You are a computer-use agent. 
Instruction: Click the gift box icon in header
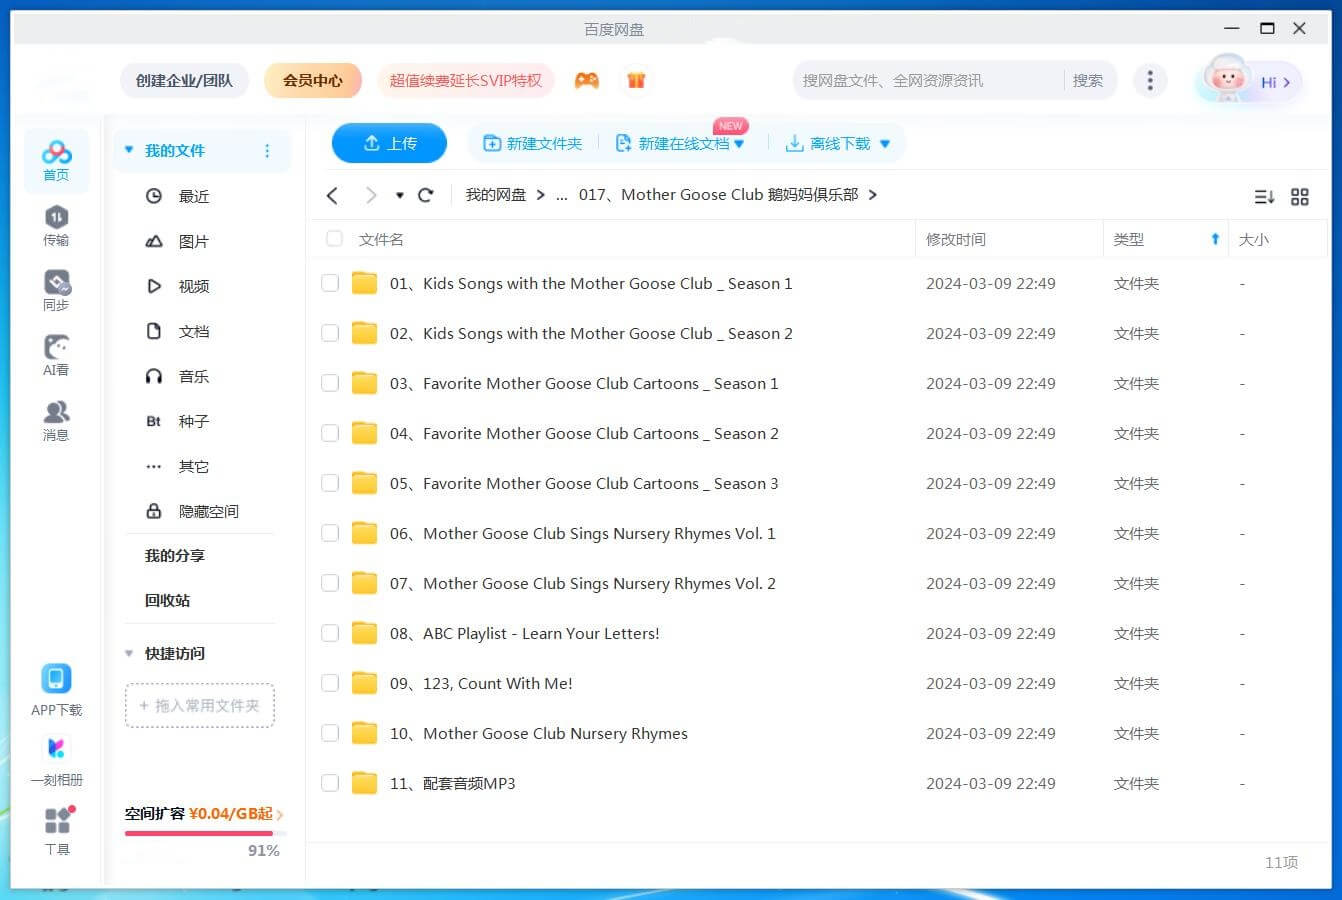click(636, 80)
